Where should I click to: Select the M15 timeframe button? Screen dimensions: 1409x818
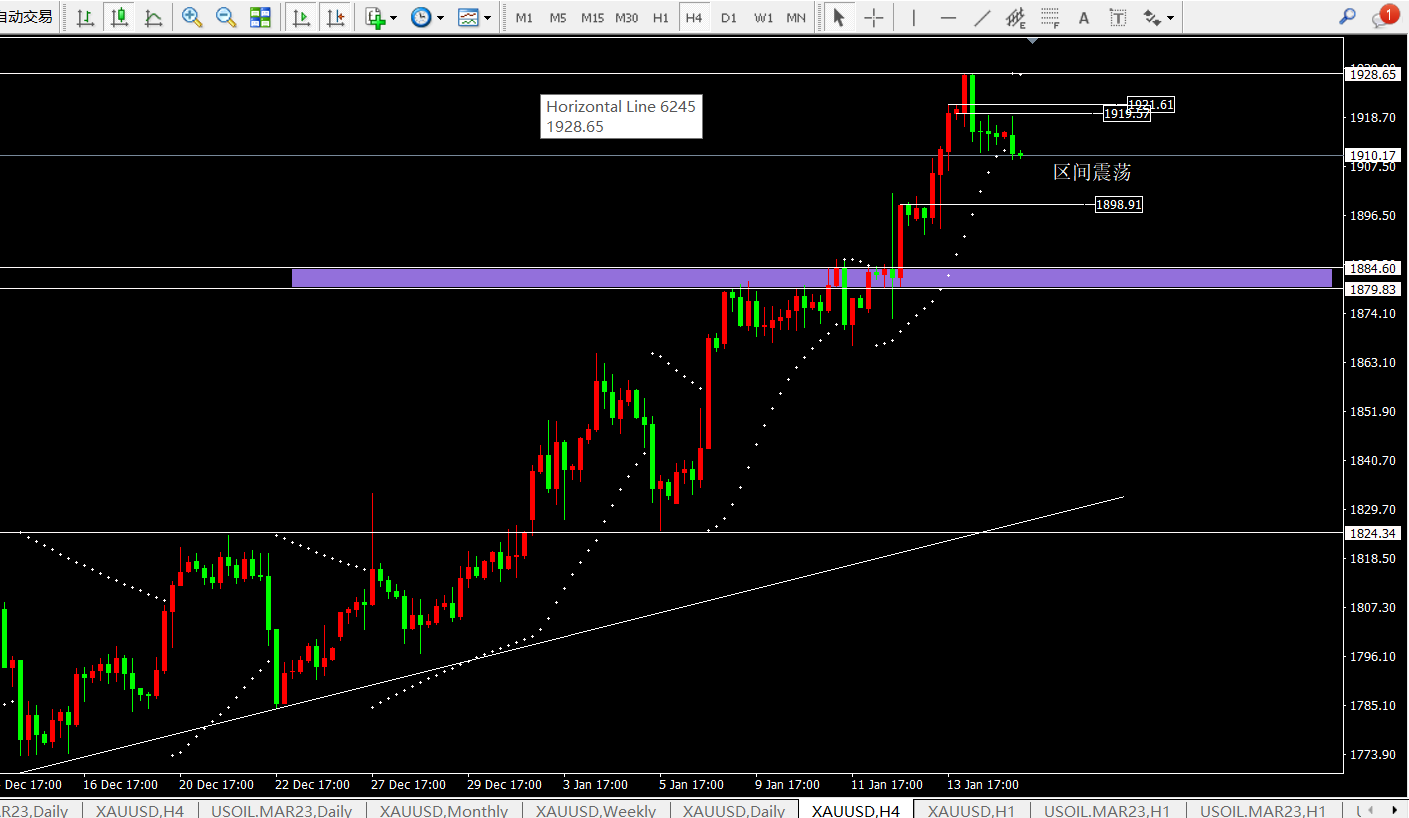[592, 17]
